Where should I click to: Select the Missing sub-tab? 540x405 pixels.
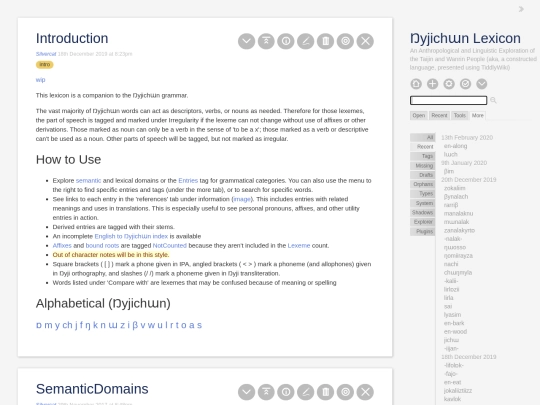click(423, 166)
